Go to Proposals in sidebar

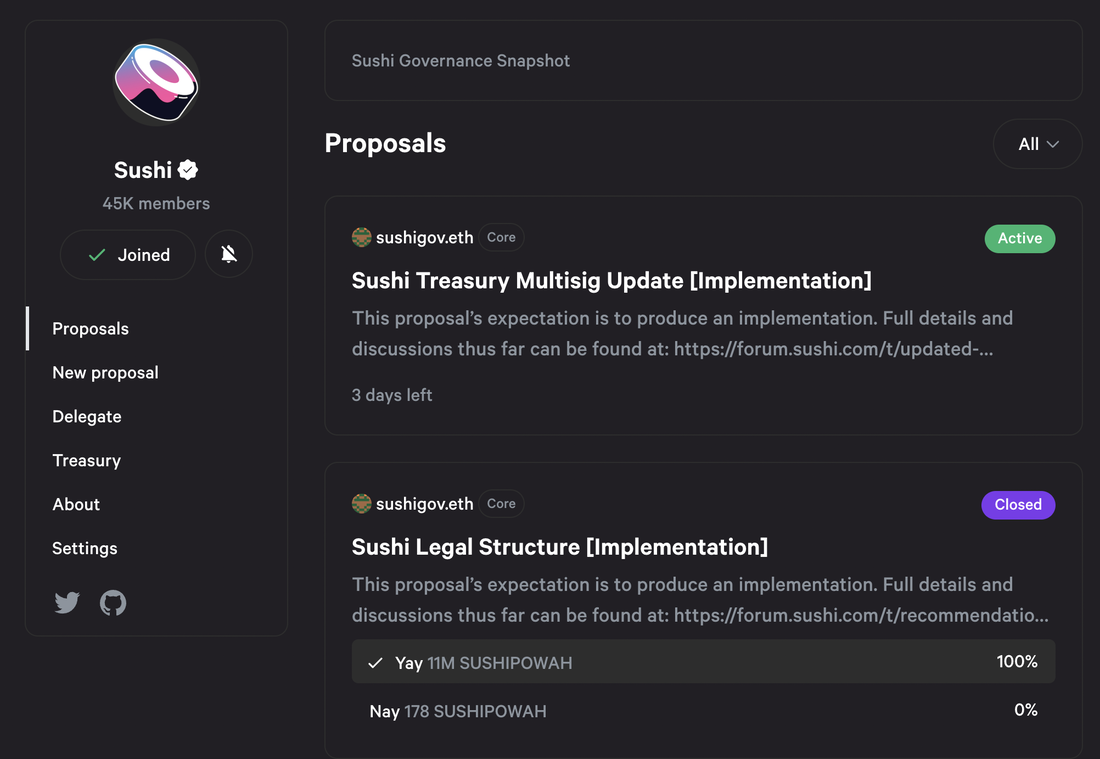coord(90,329)
